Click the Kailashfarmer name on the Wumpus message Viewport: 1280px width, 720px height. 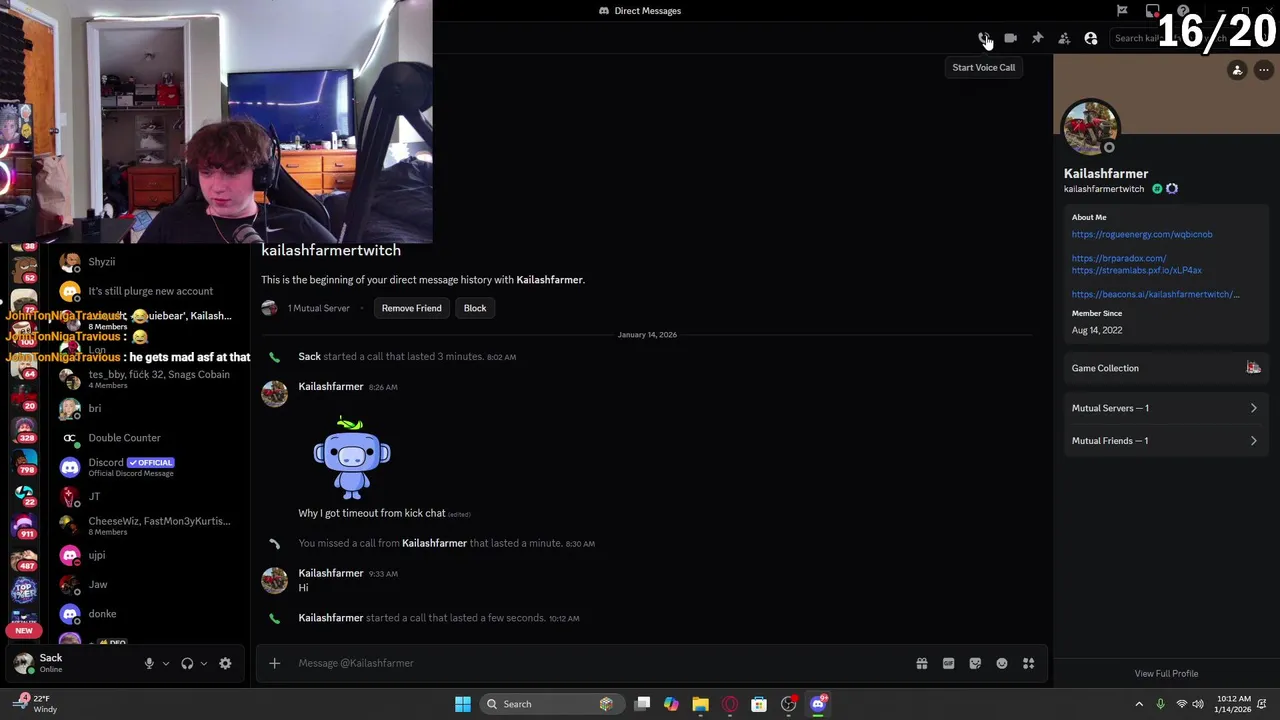(x=330, y=387)
